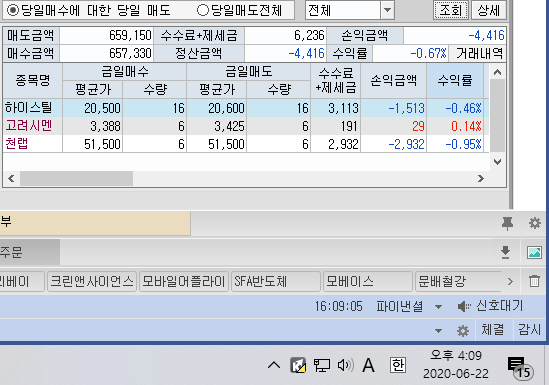This screenshot has height=385, width=549.
Task: Open 거래내역 button
Action: tap(478, 54)
